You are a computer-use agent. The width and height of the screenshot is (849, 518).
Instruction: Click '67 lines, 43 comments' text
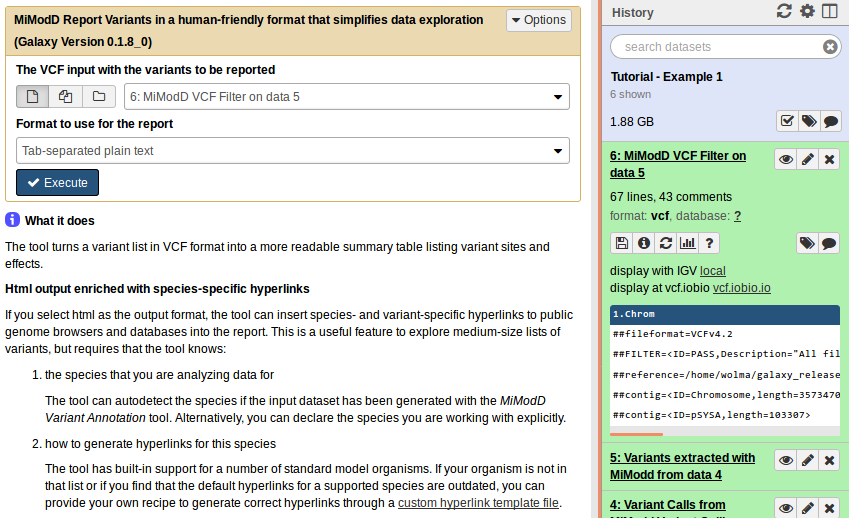click(x=671, y=197)
